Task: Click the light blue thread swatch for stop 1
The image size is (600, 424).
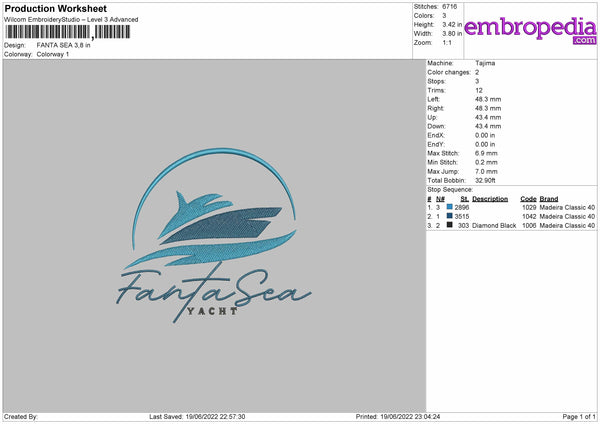Action: [449, 207]
